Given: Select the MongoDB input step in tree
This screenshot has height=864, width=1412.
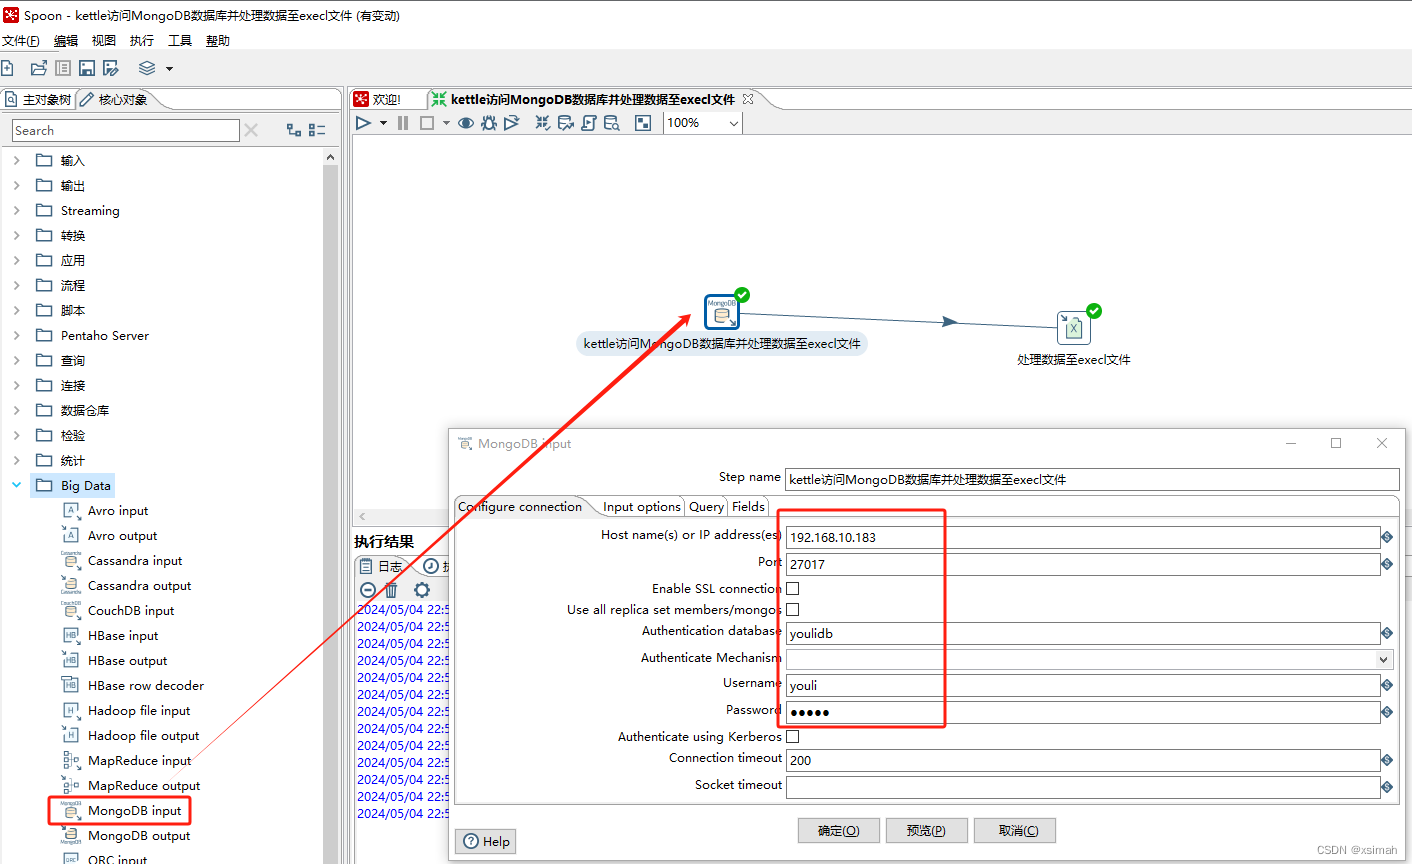Looking at the screenshot, I should click(134, 810).
